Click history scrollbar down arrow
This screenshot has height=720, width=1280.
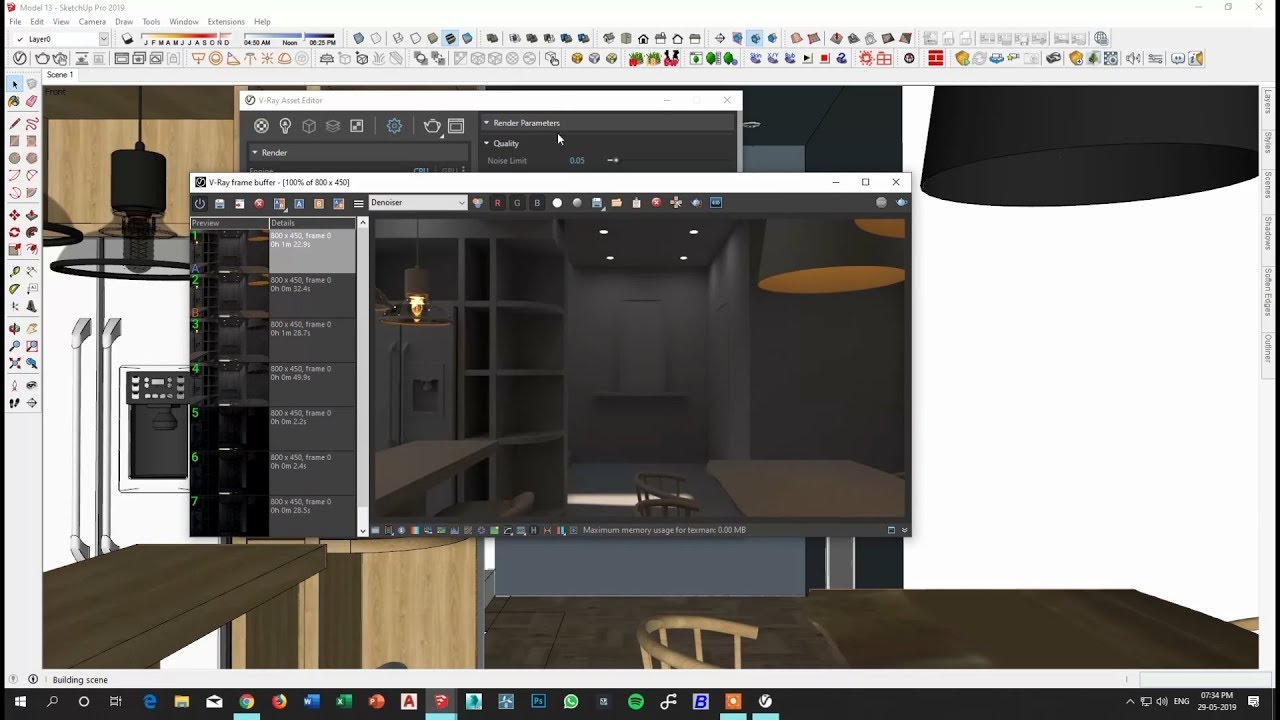tap(363, 531)
